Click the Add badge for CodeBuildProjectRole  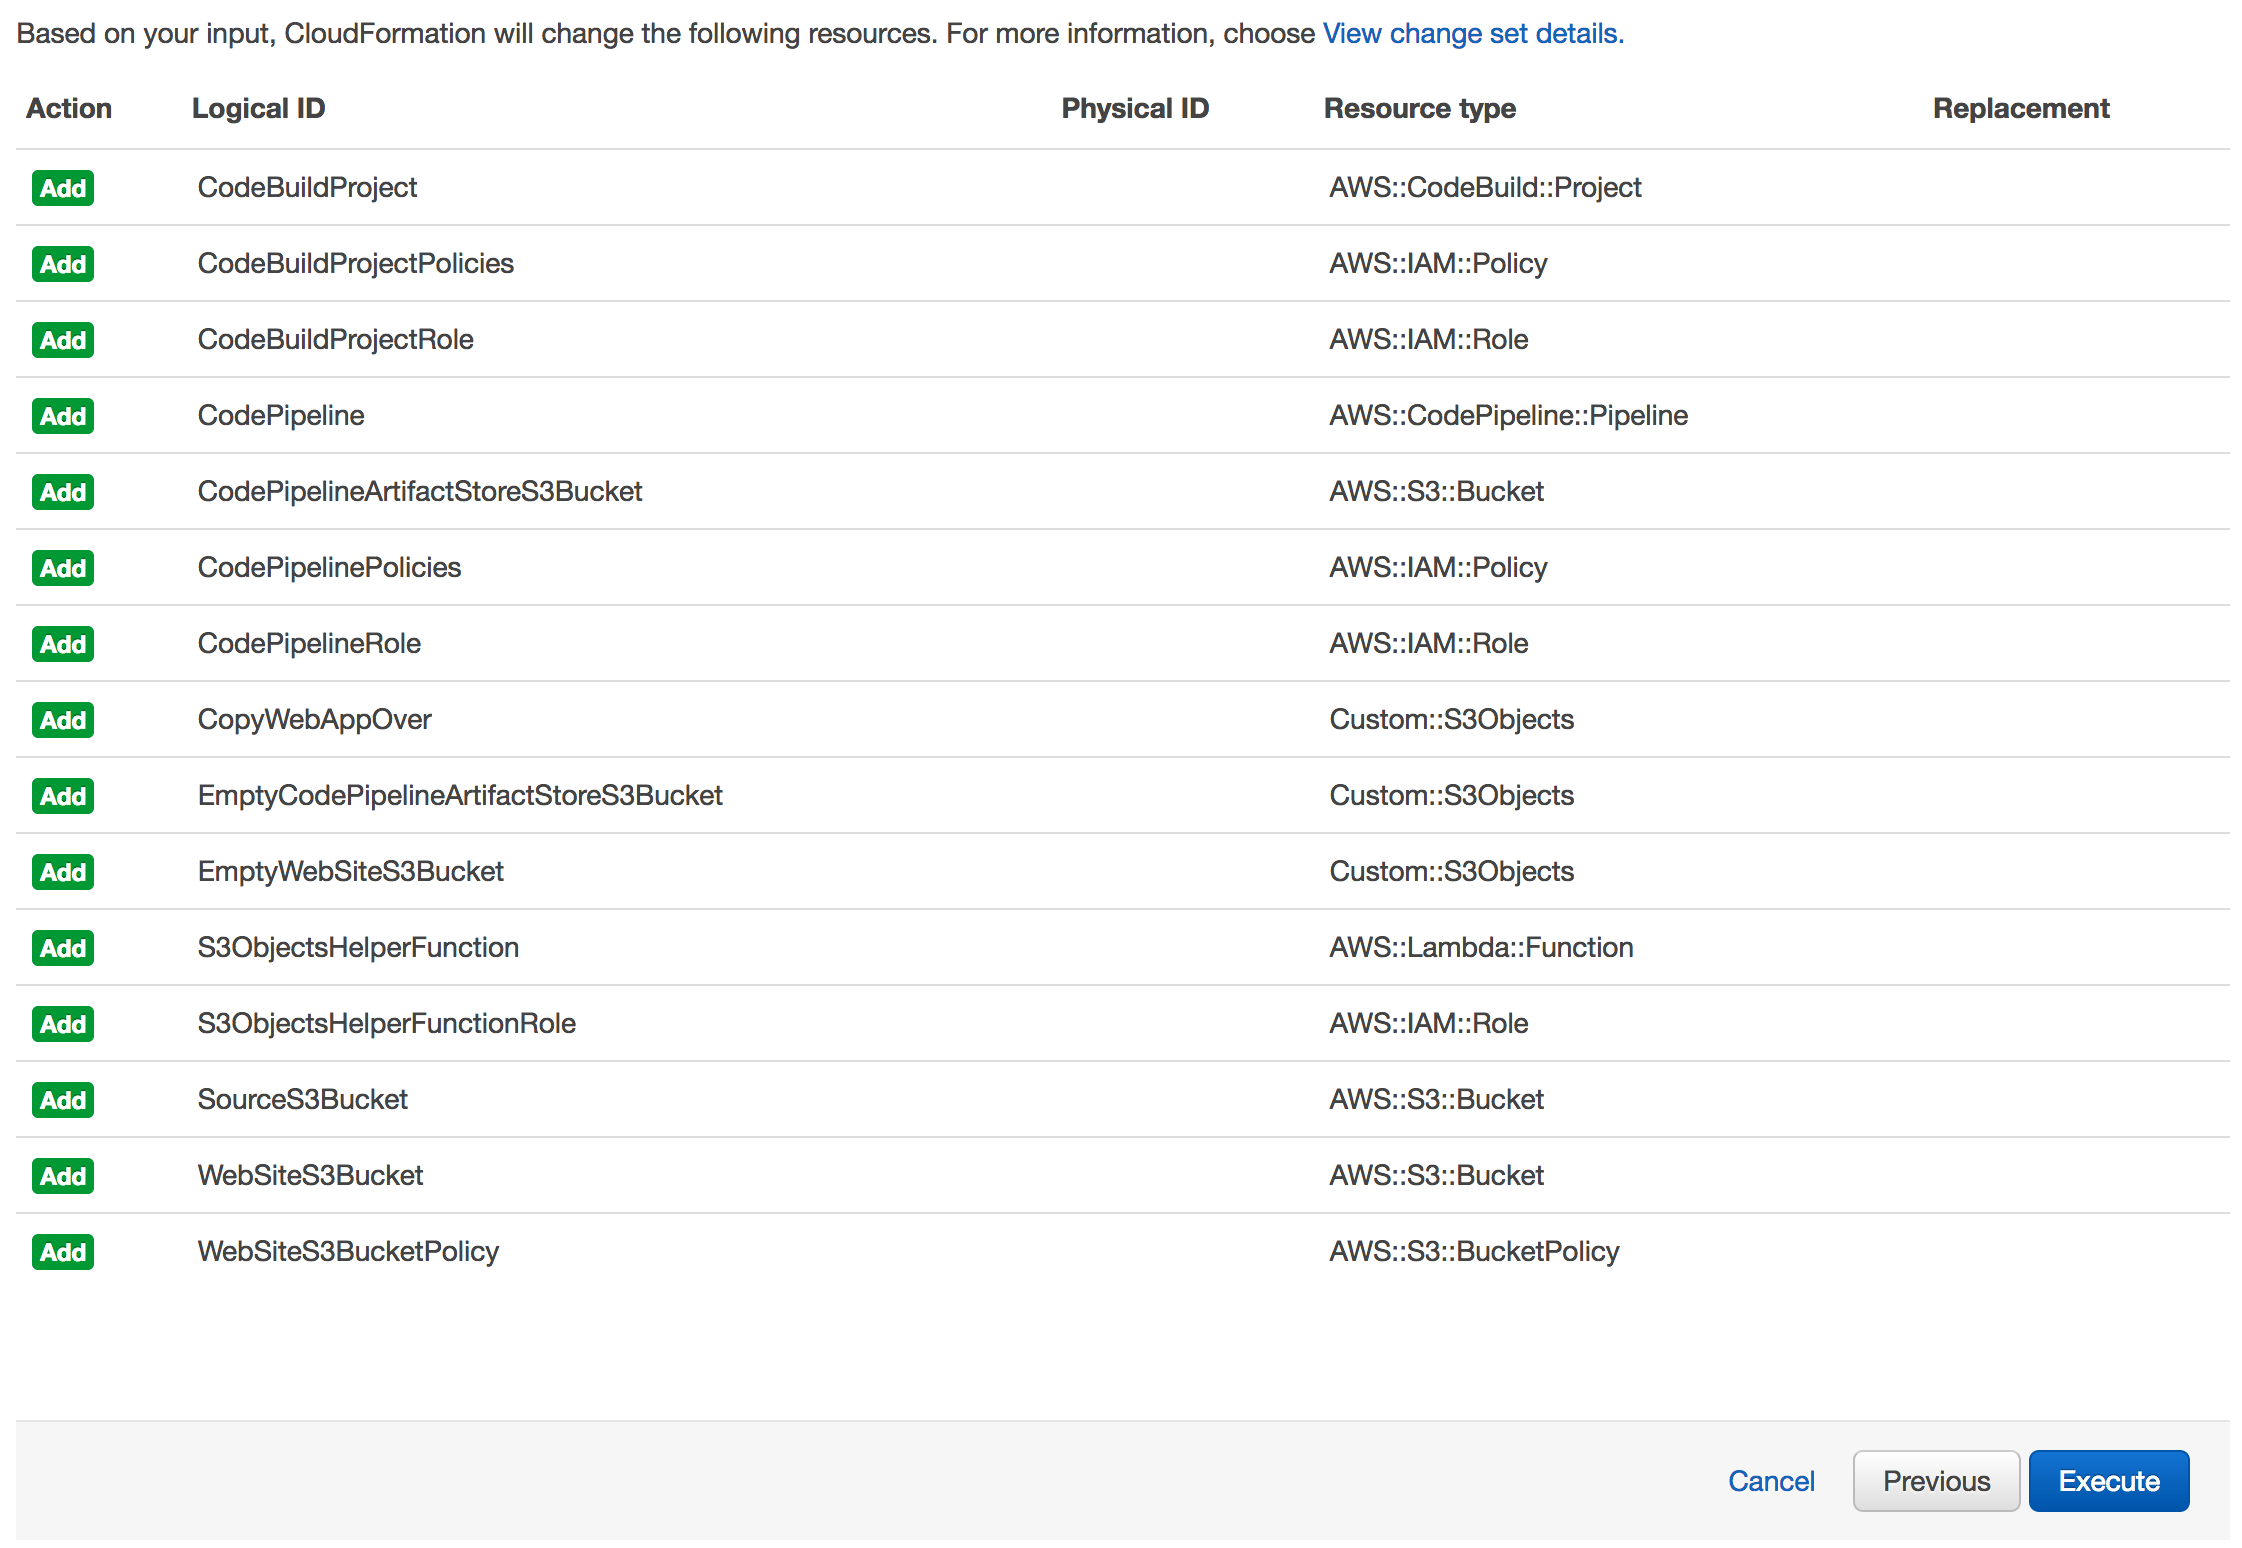(x=63, y=340)
